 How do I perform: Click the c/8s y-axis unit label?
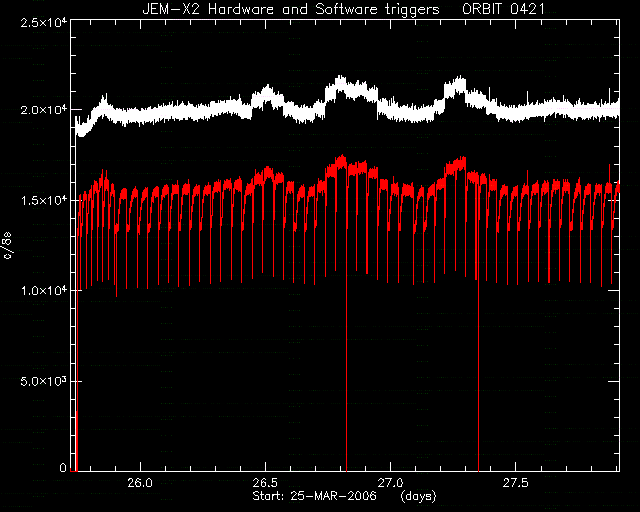point(7,246)
